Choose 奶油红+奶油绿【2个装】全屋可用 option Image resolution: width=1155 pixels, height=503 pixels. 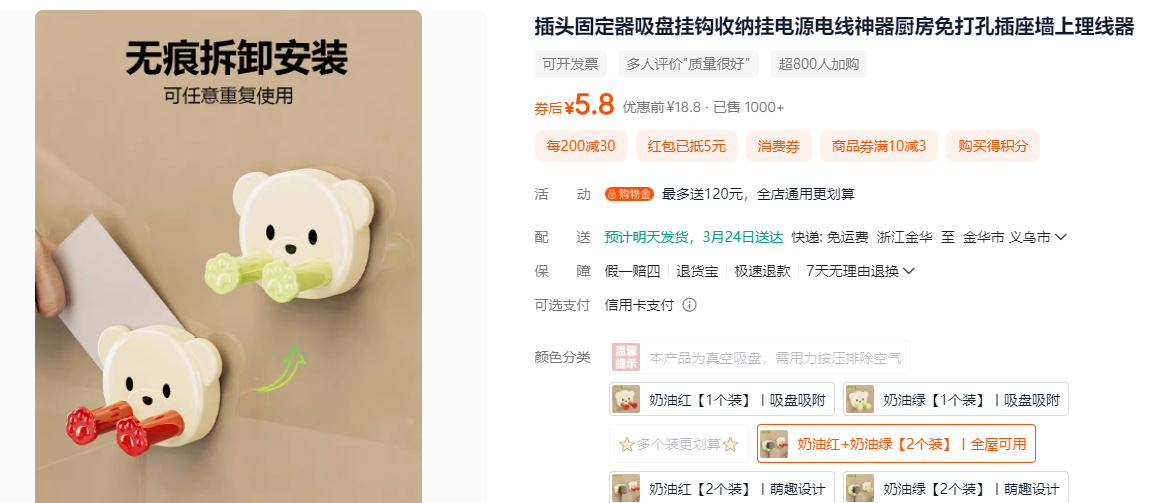(896, 444)
